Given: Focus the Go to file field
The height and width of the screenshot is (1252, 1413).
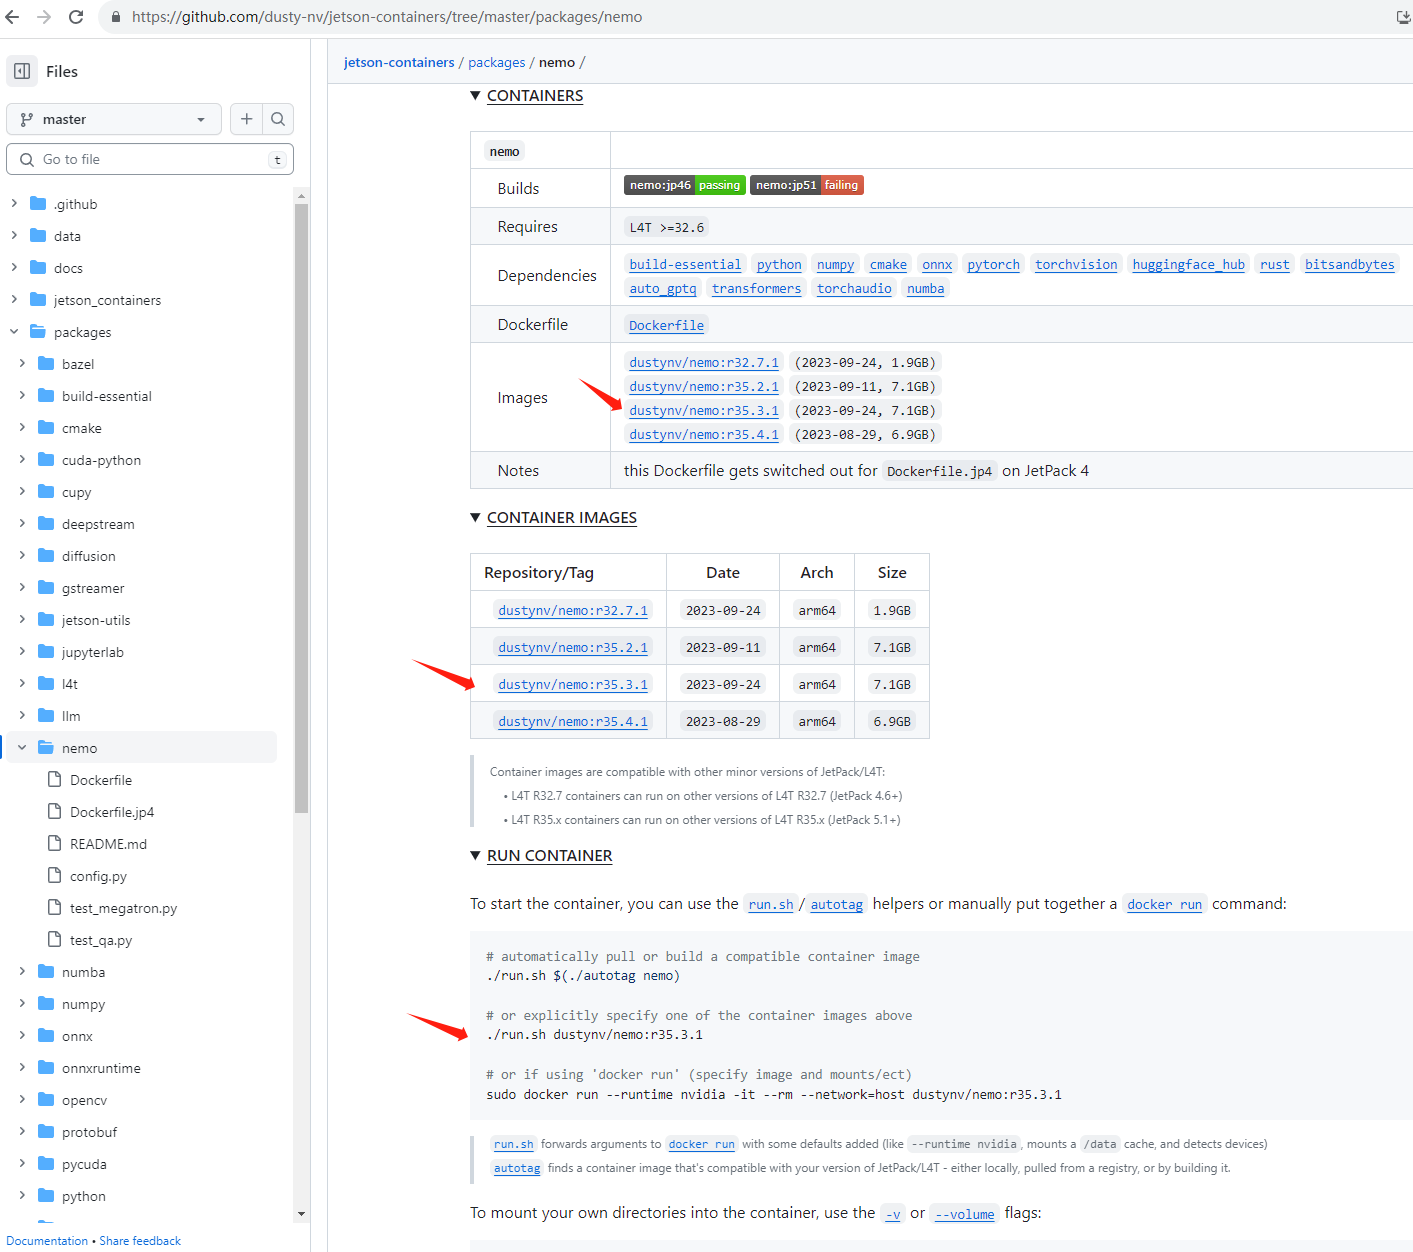Looking at the screenshot, I should coord(150,159).
